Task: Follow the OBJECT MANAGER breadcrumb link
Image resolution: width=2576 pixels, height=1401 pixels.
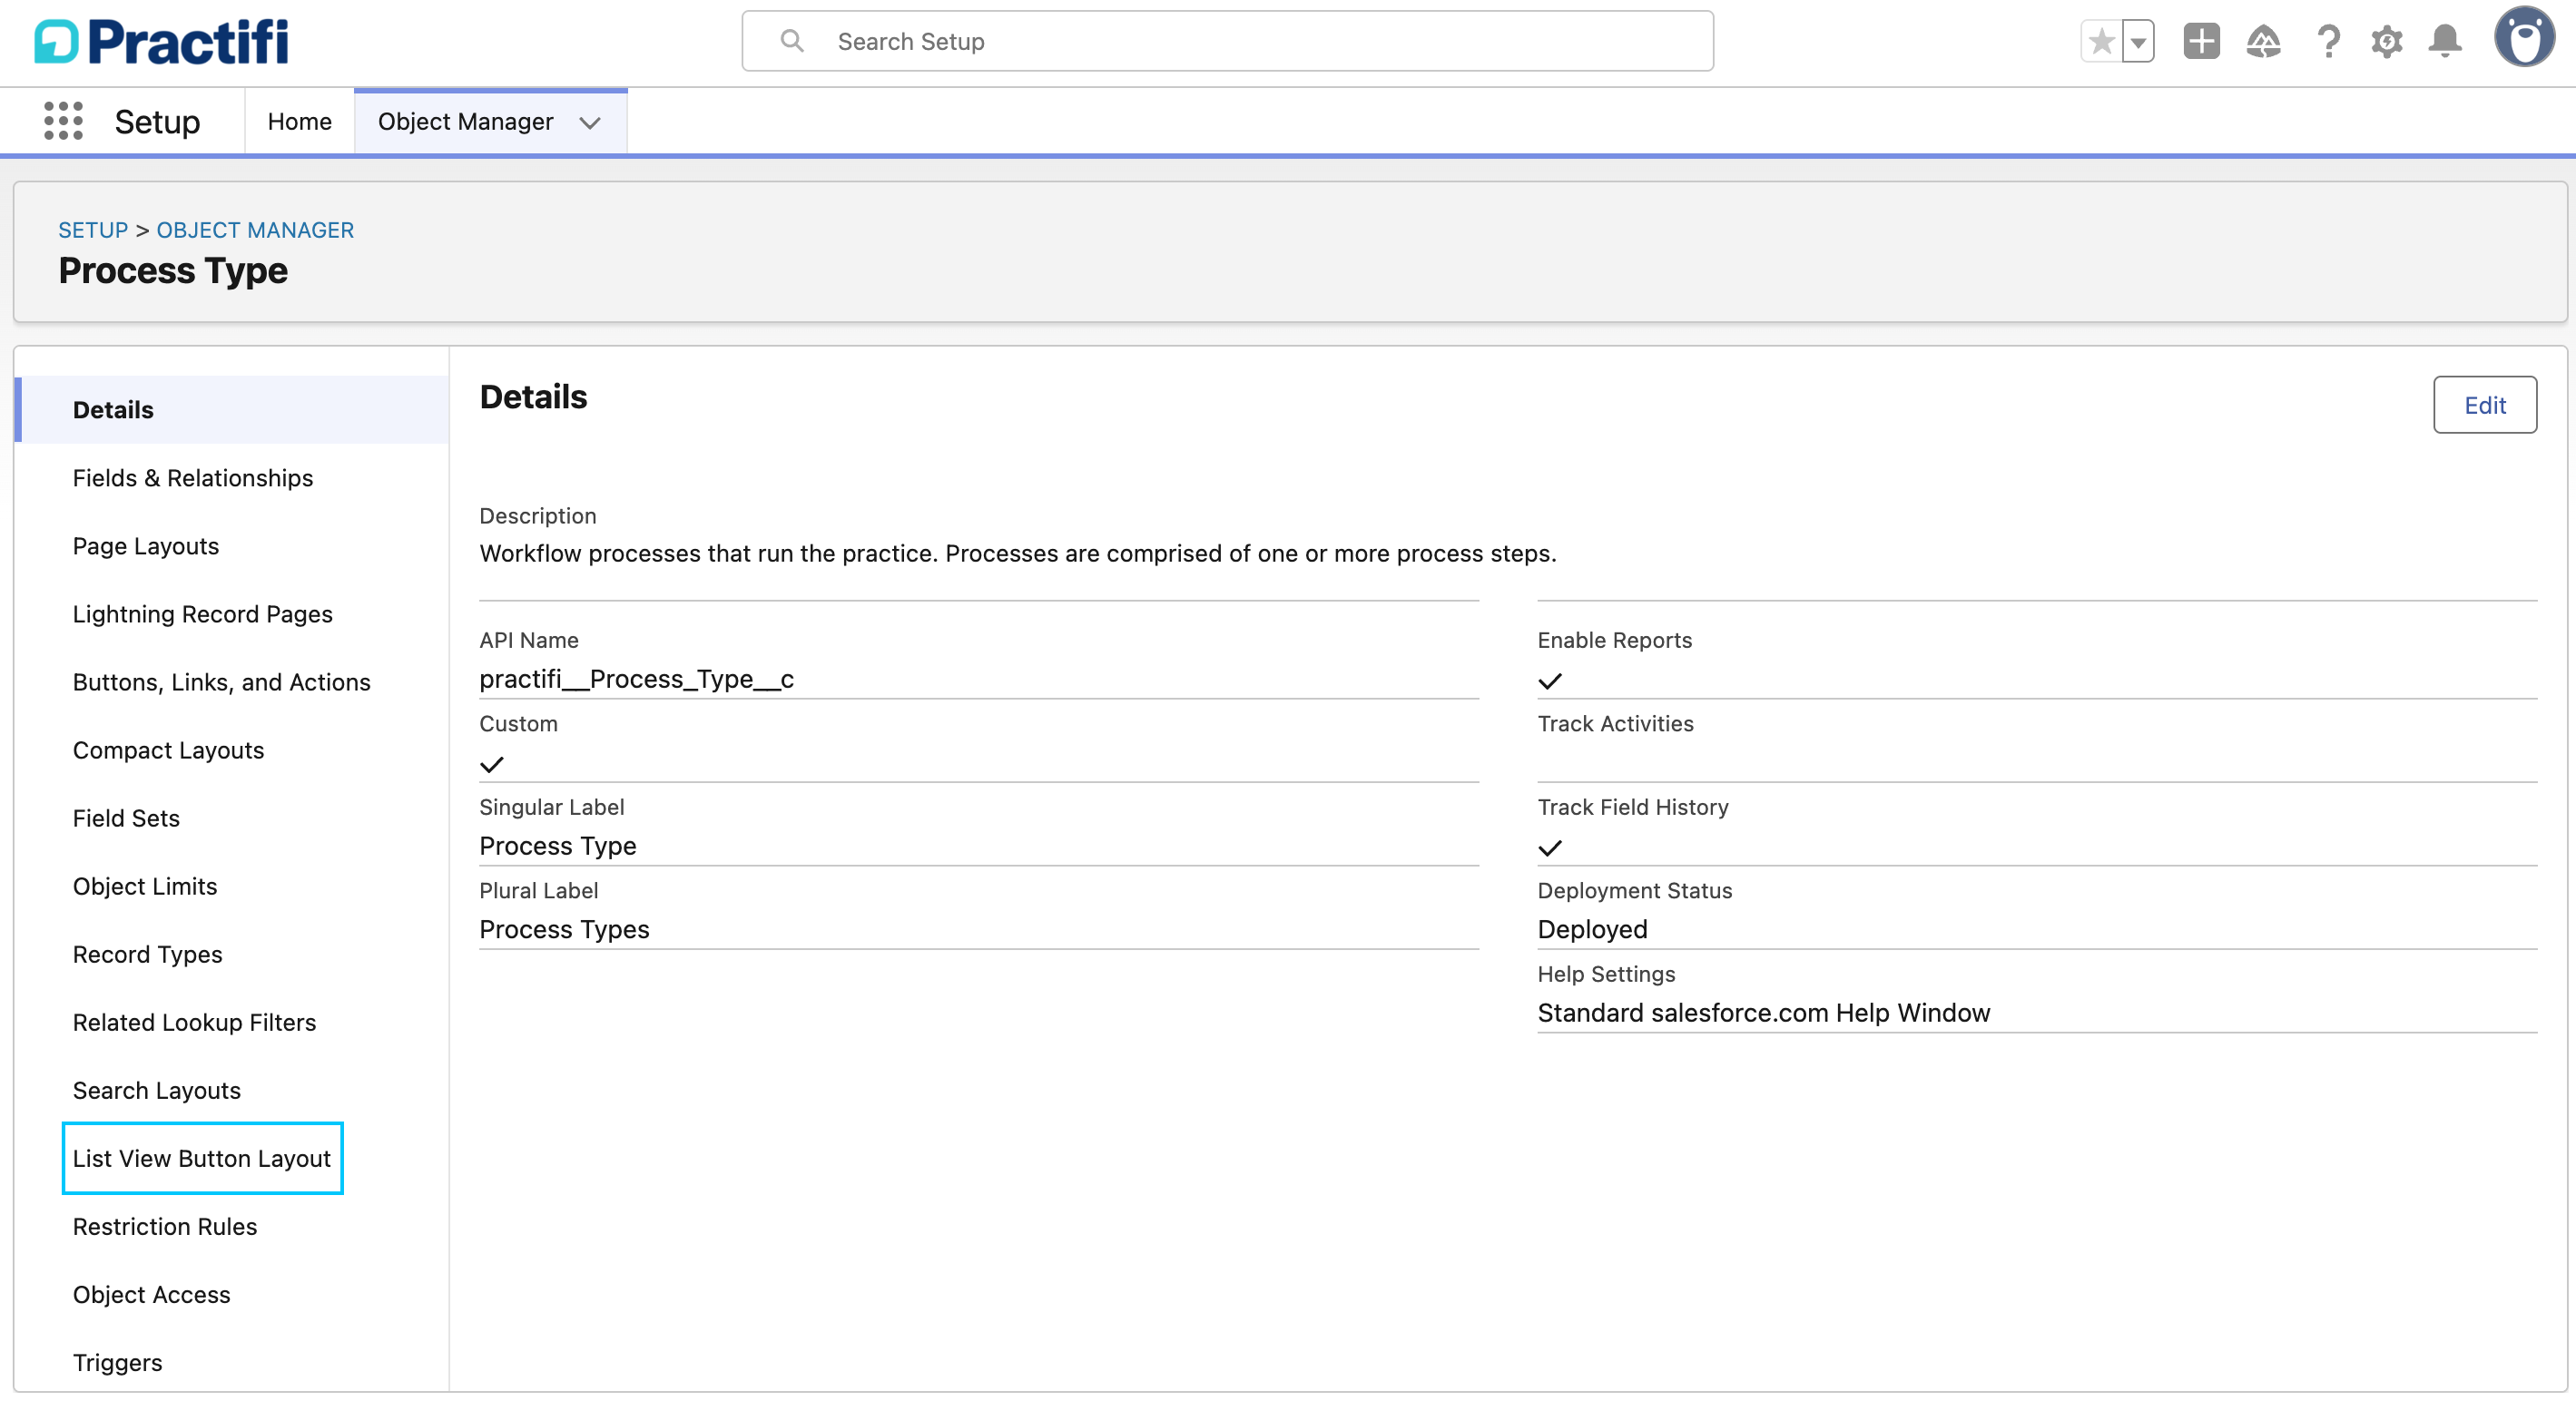Action: pyautogui.click(x=255, y=230)
